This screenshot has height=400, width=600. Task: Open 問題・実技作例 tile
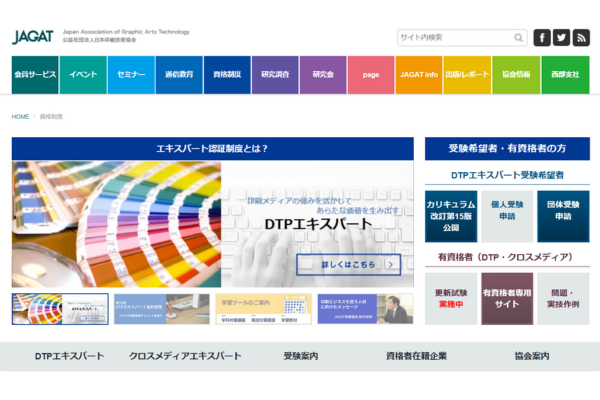click(x=563, y=299)
